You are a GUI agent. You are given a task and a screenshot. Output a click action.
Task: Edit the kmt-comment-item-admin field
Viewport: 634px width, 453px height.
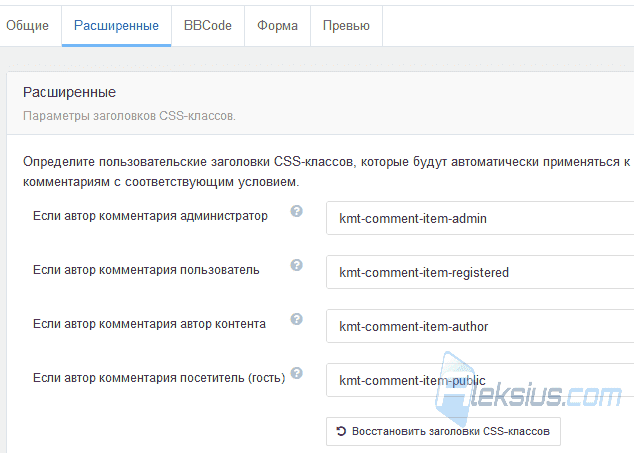(480, 218)
